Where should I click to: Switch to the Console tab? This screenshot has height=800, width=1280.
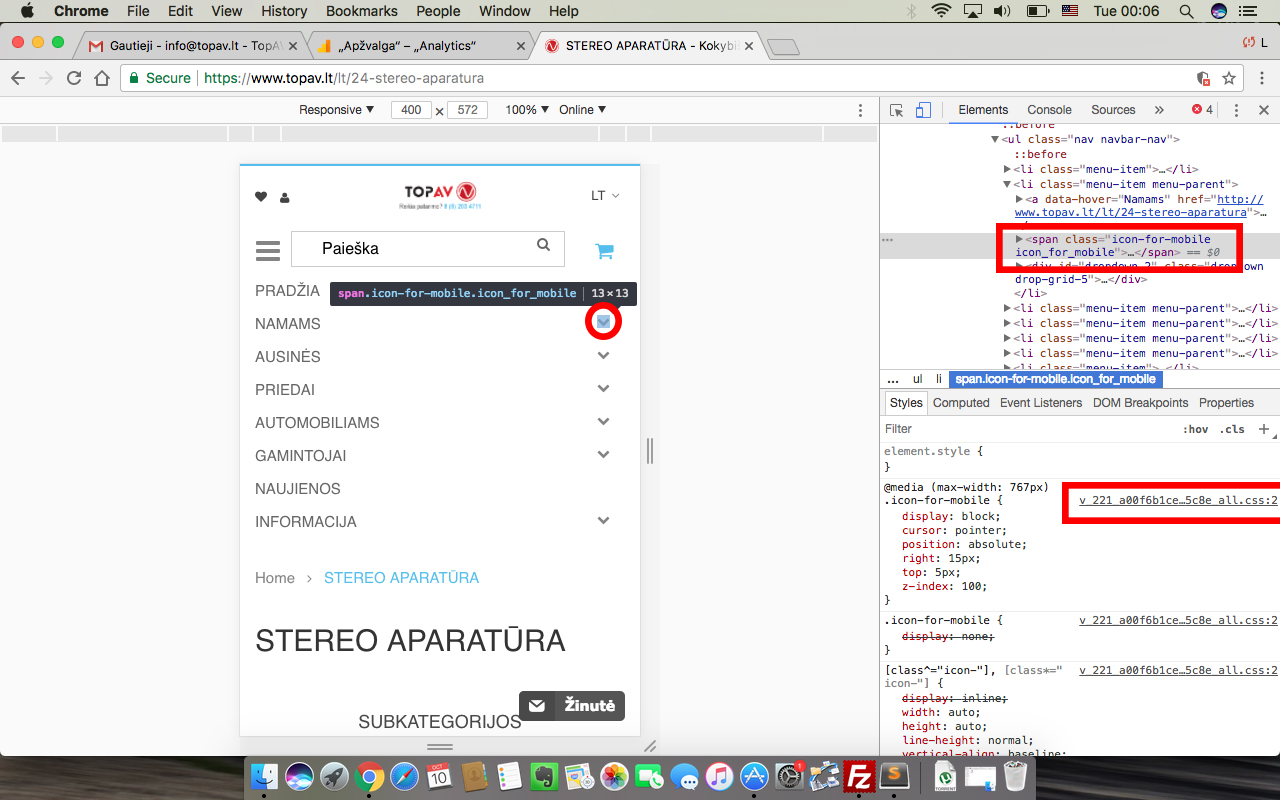pyautogui.click(x=1049, y=110)
